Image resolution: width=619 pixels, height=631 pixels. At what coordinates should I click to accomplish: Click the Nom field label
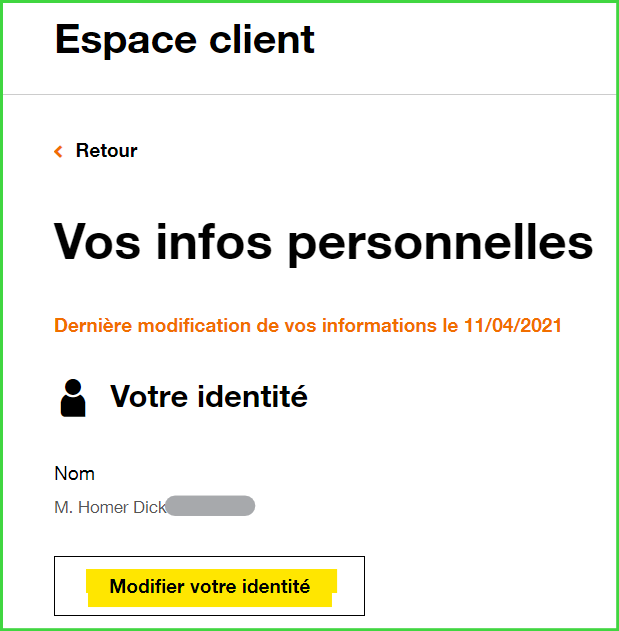[74, 473]
